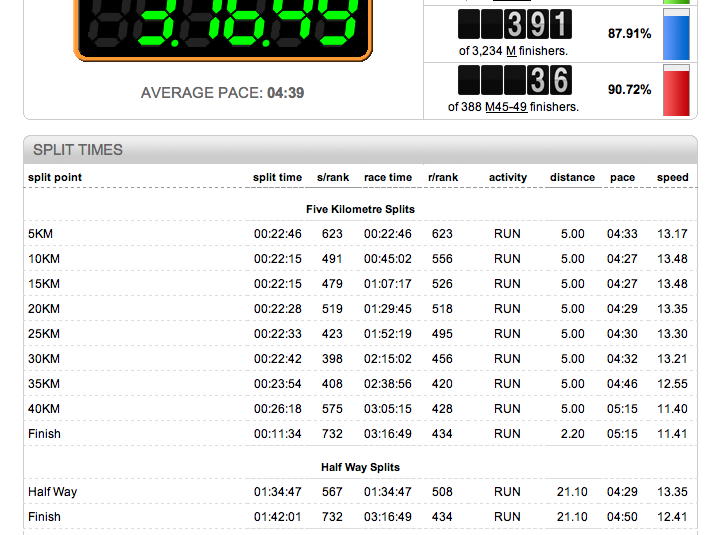The image size is (712, 535).
Task: Click the 'race time' column header
Action: point(388,177)
